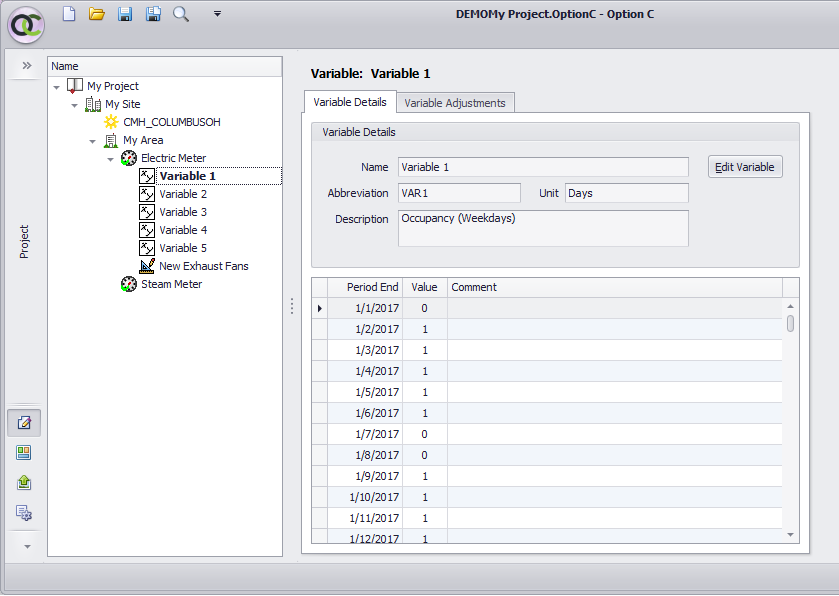Click the Comment column header
The image size is (839, 596).
tap(615, 287)
